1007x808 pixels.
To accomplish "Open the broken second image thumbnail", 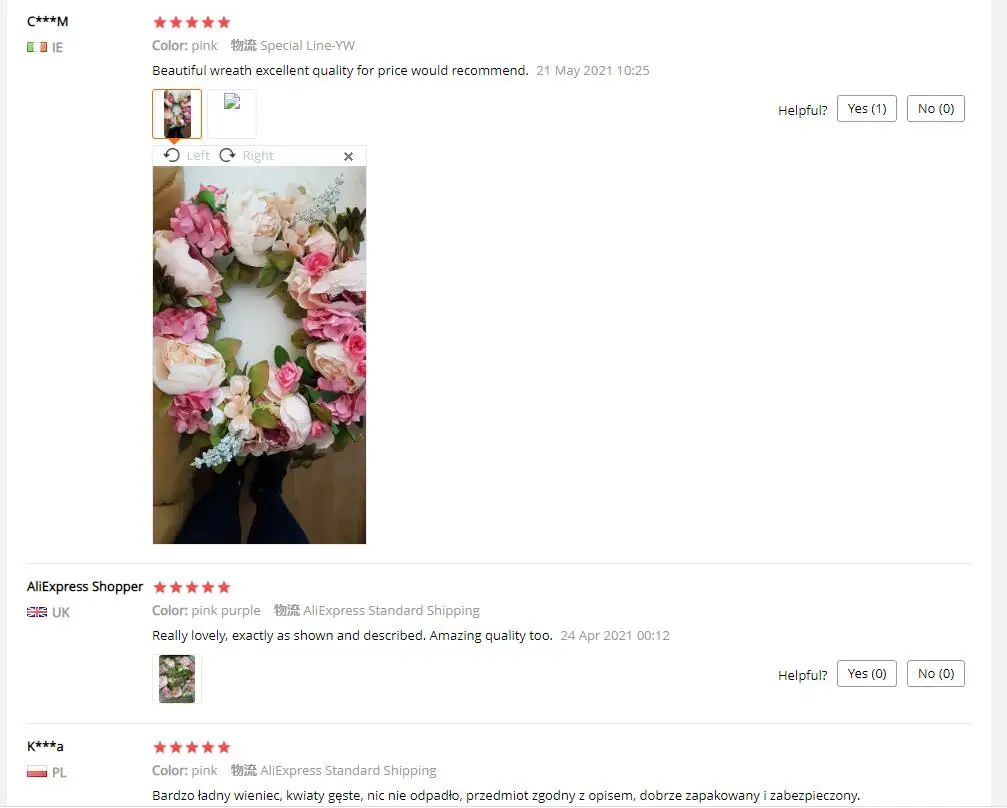I will pyautogui.click(x=232, y=114).
